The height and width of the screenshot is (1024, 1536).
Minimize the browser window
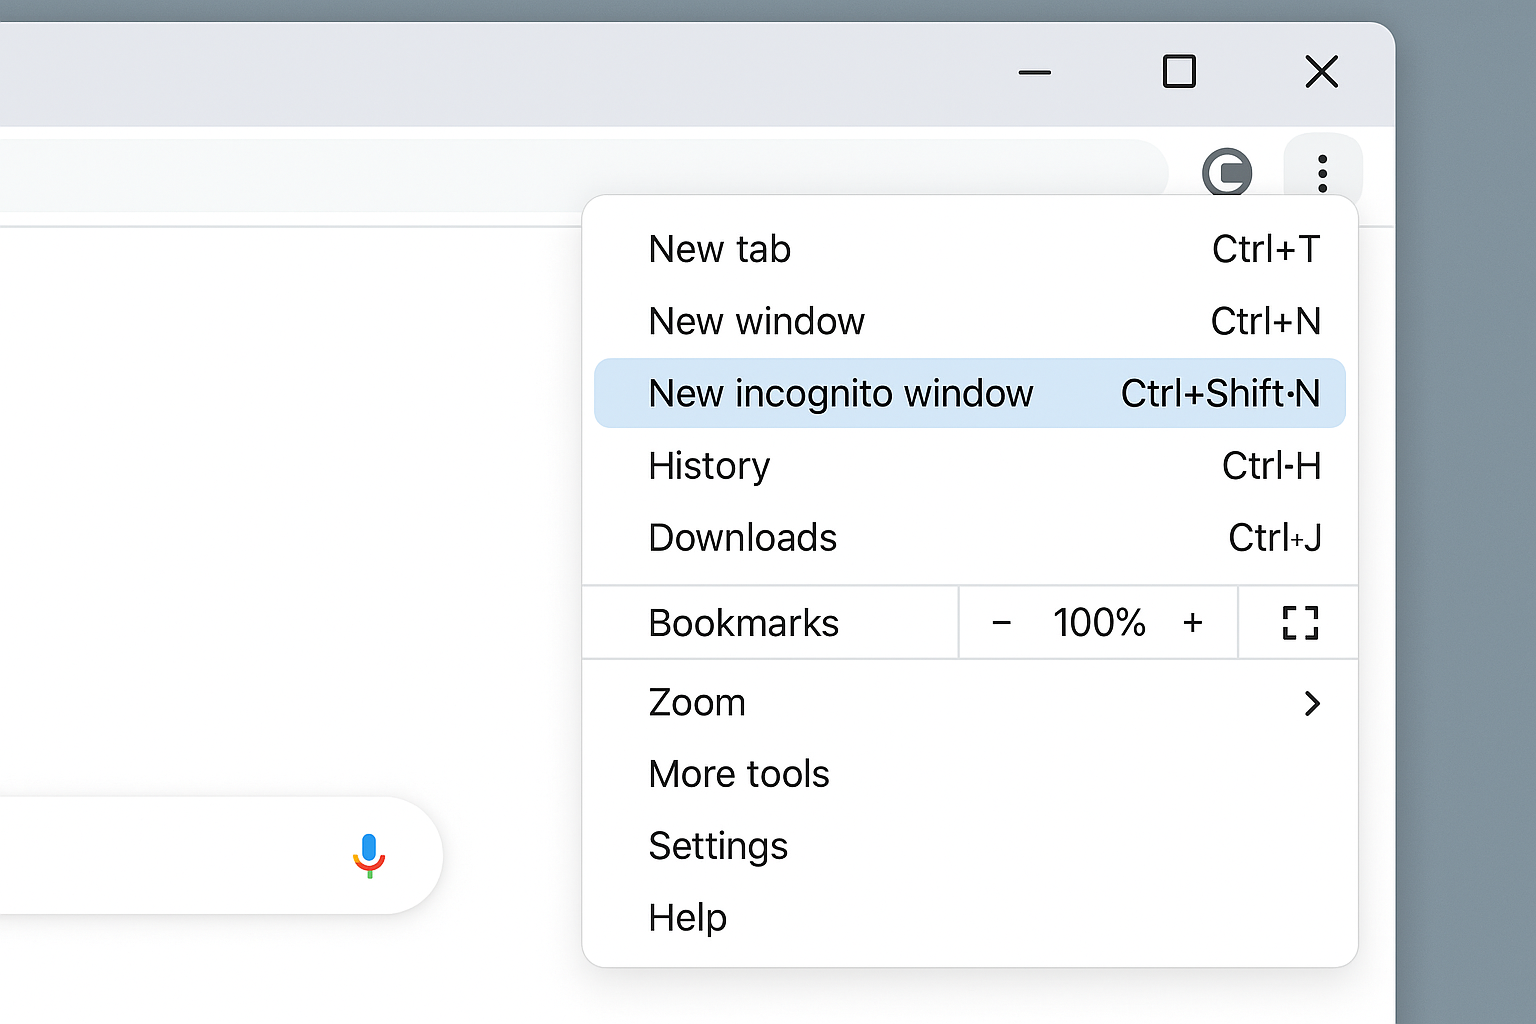(1035, 72)
